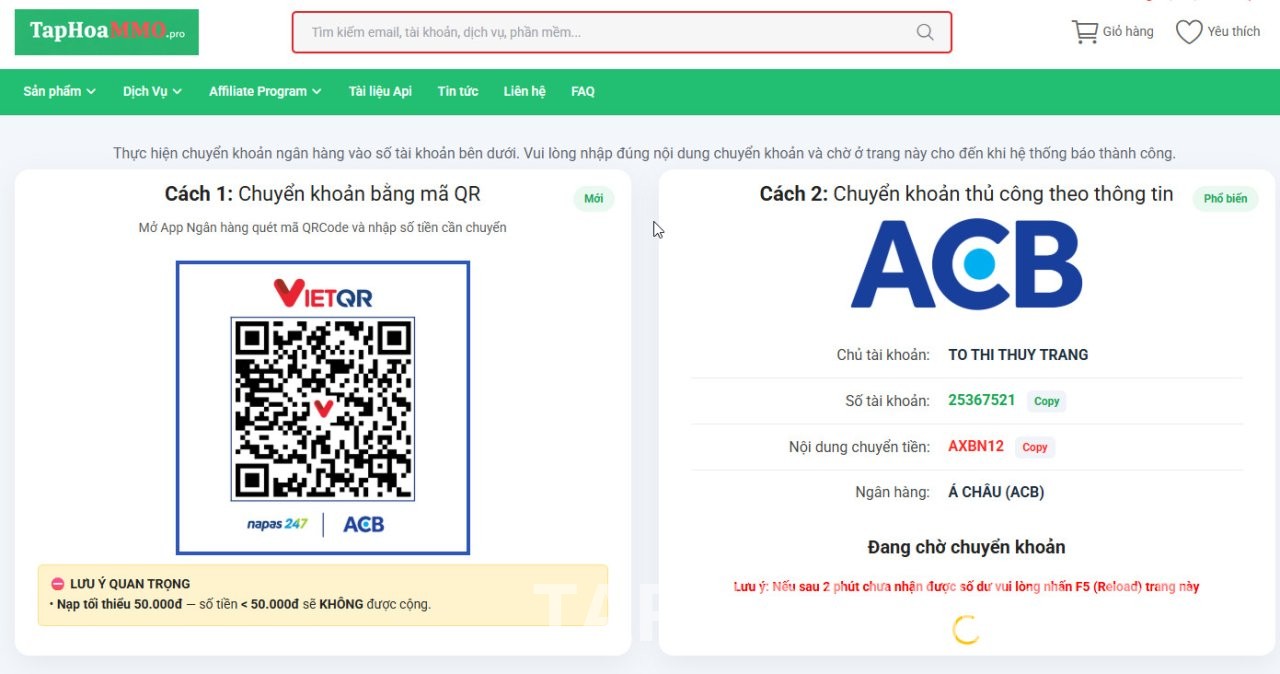This screenshot has width=1280, height=674.
Task: Expand the Affiliate Program dropdown menu
Action: pyautogui.click(x=265, y=91)
